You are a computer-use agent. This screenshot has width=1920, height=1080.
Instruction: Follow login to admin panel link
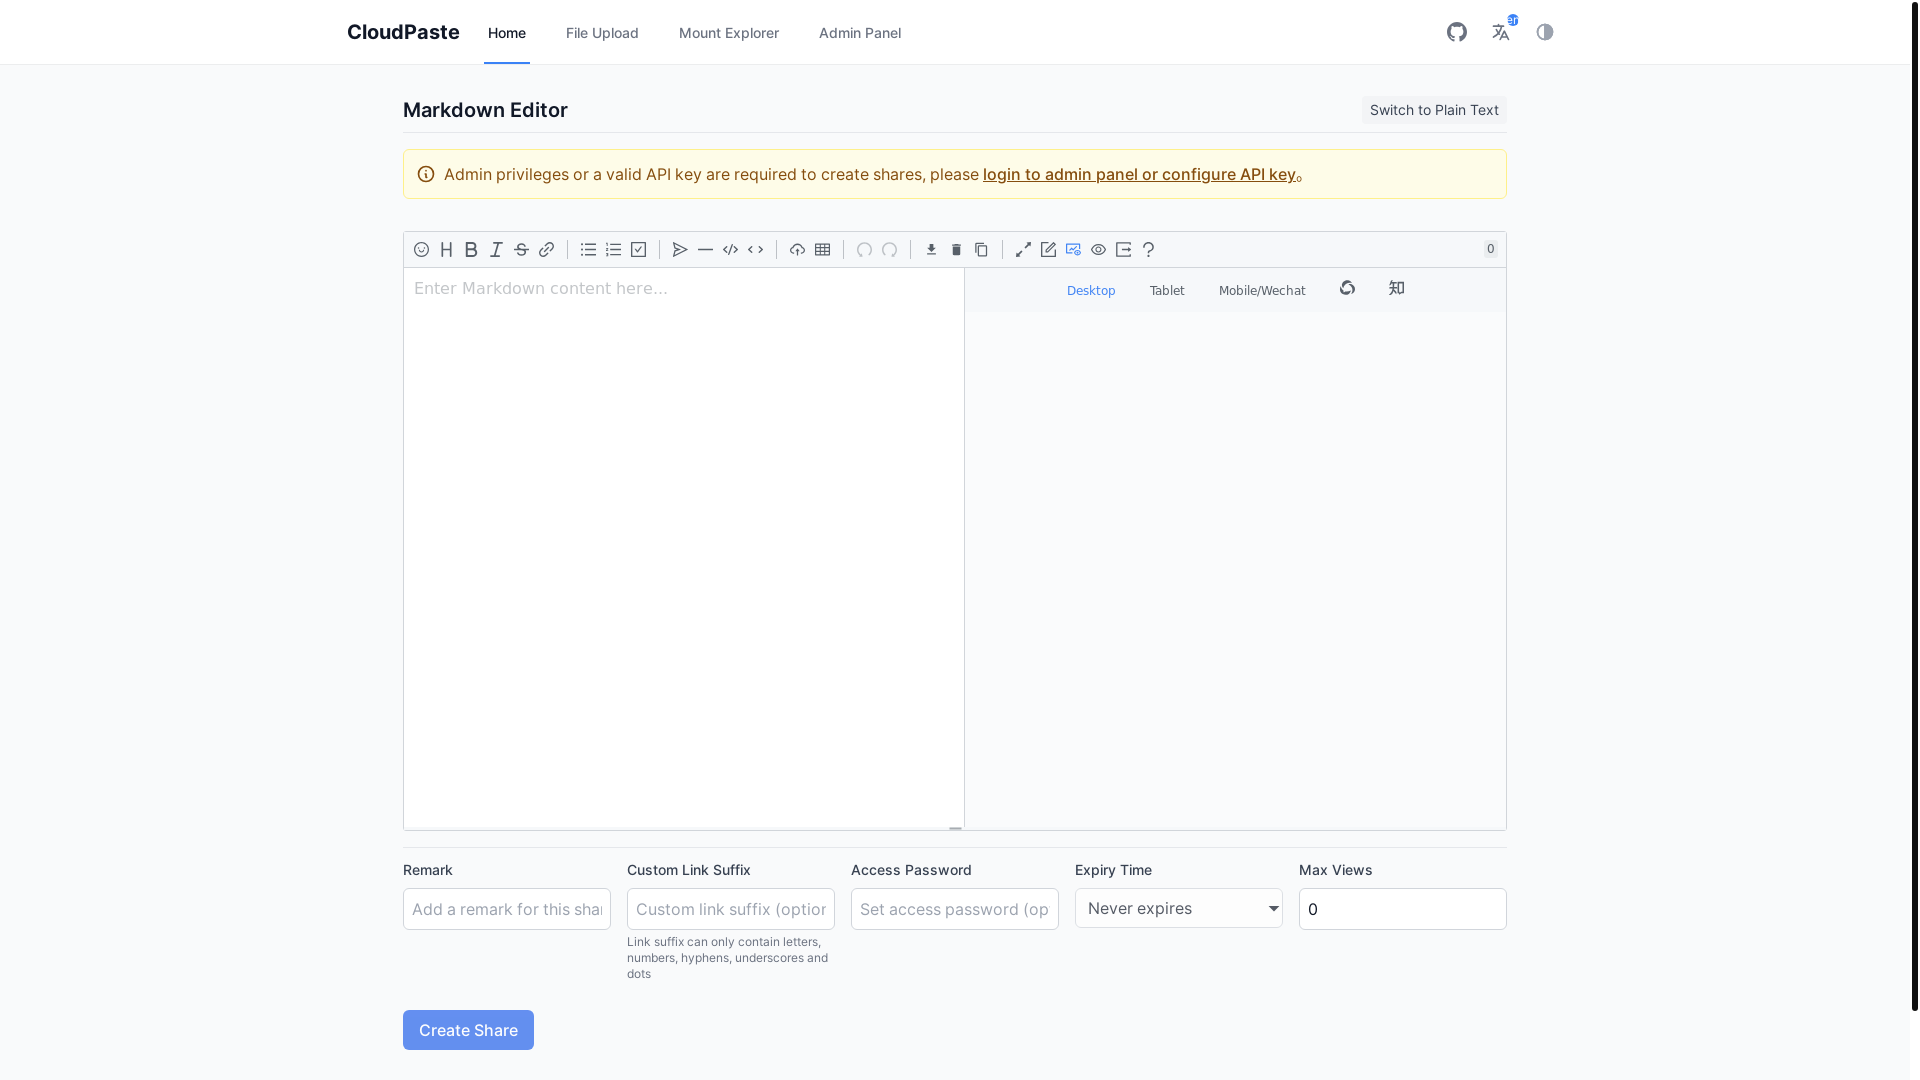point(1139,174)
